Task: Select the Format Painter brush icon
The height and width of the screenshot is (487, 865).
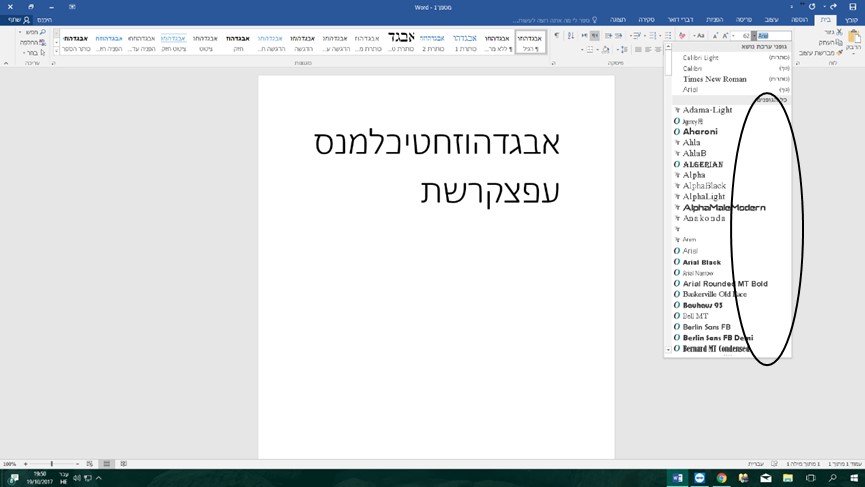Action: point(839,53)
